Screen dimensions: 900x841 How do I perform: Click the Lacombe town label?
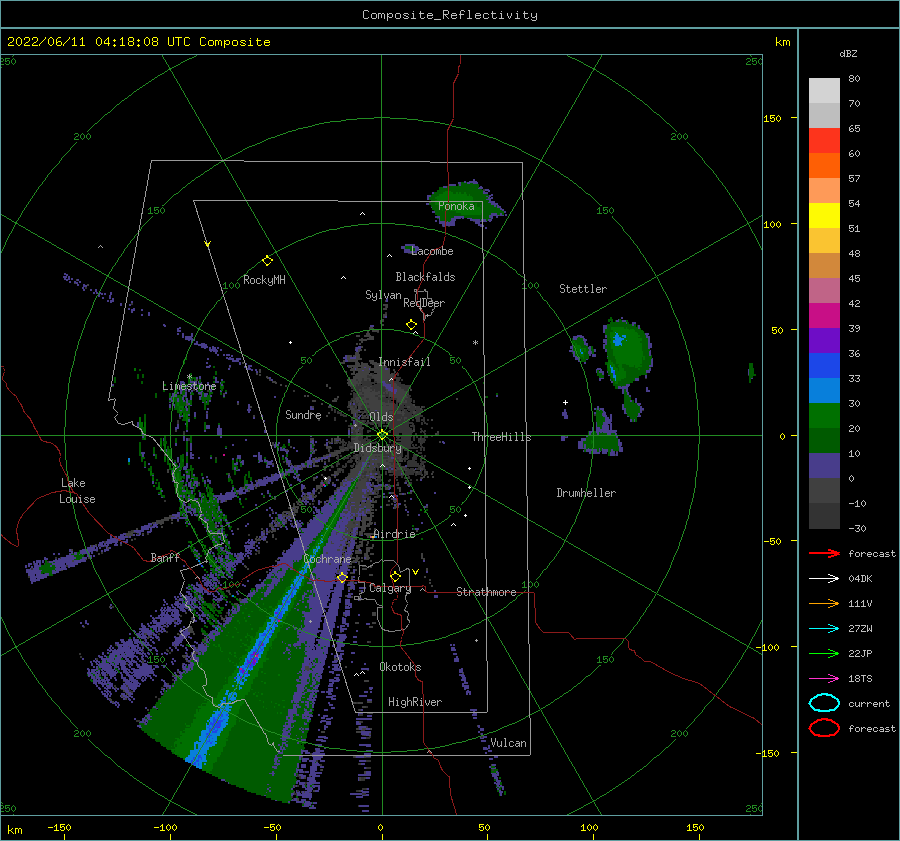(432, 251)
